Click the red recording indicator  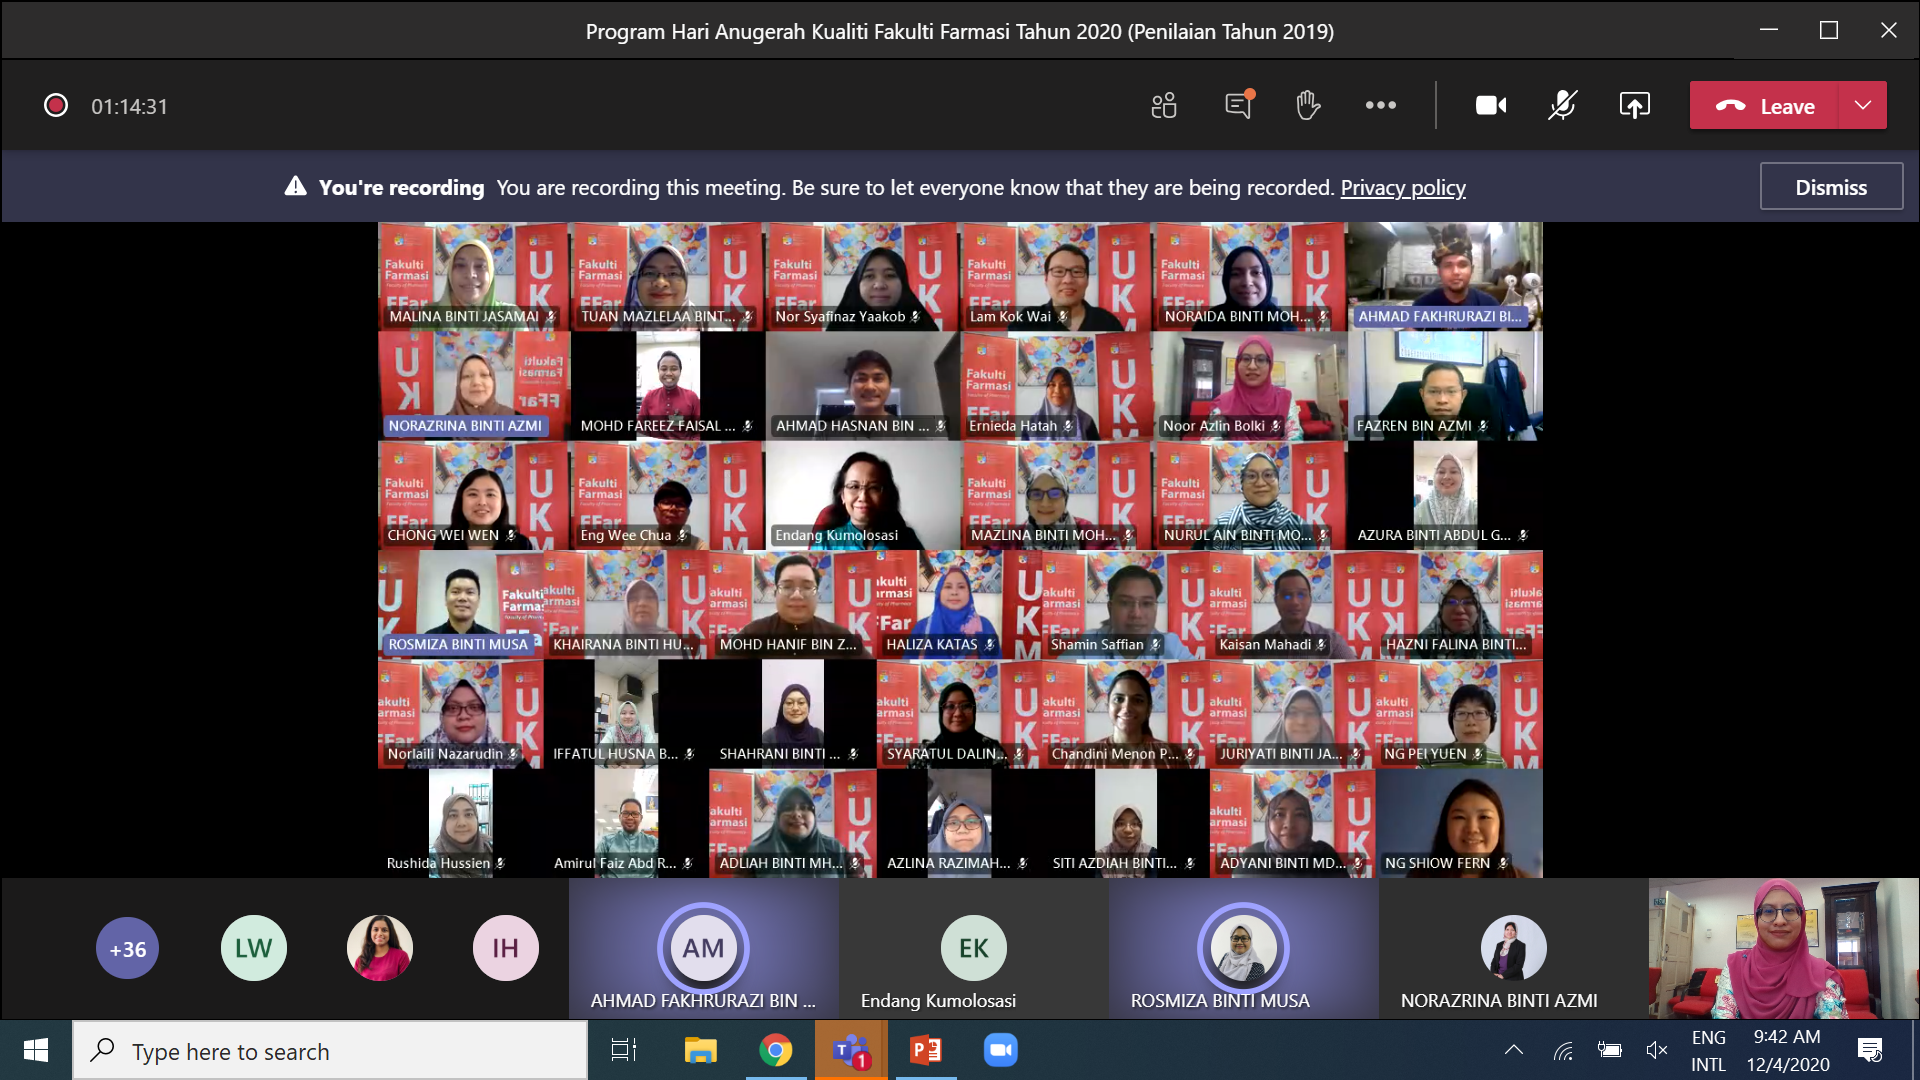pos(56,106)
